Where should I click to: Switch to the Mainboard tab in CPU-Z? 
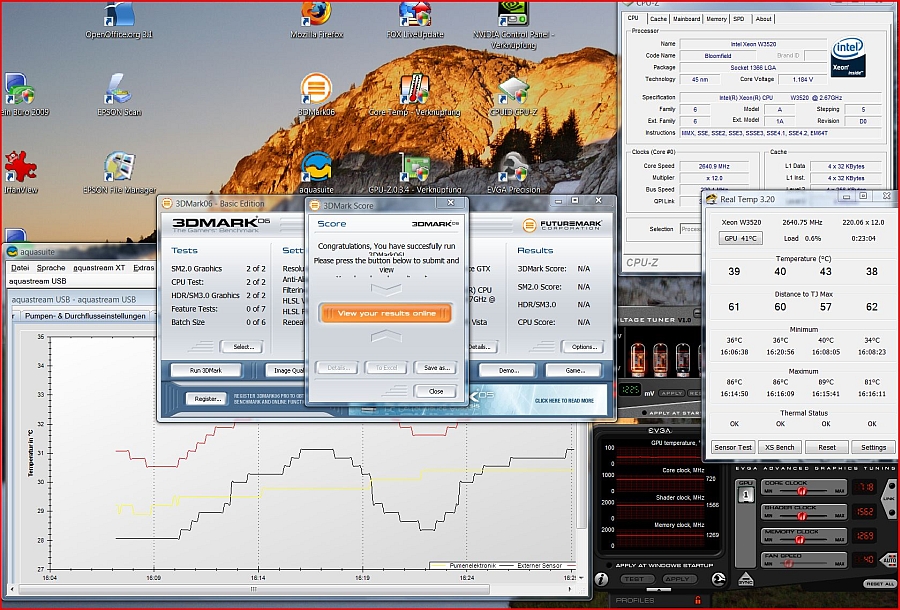point(686,19)
